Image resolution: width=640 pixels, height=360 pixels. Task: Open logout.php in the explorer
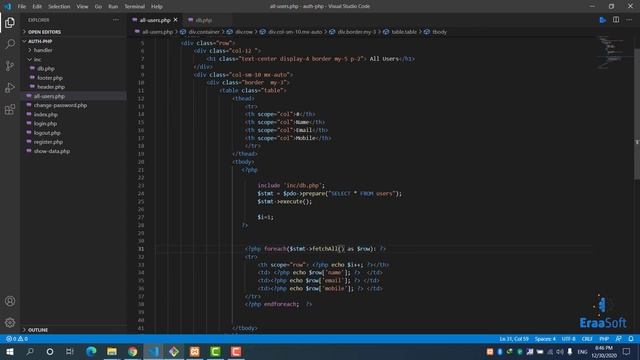[47, 133]
